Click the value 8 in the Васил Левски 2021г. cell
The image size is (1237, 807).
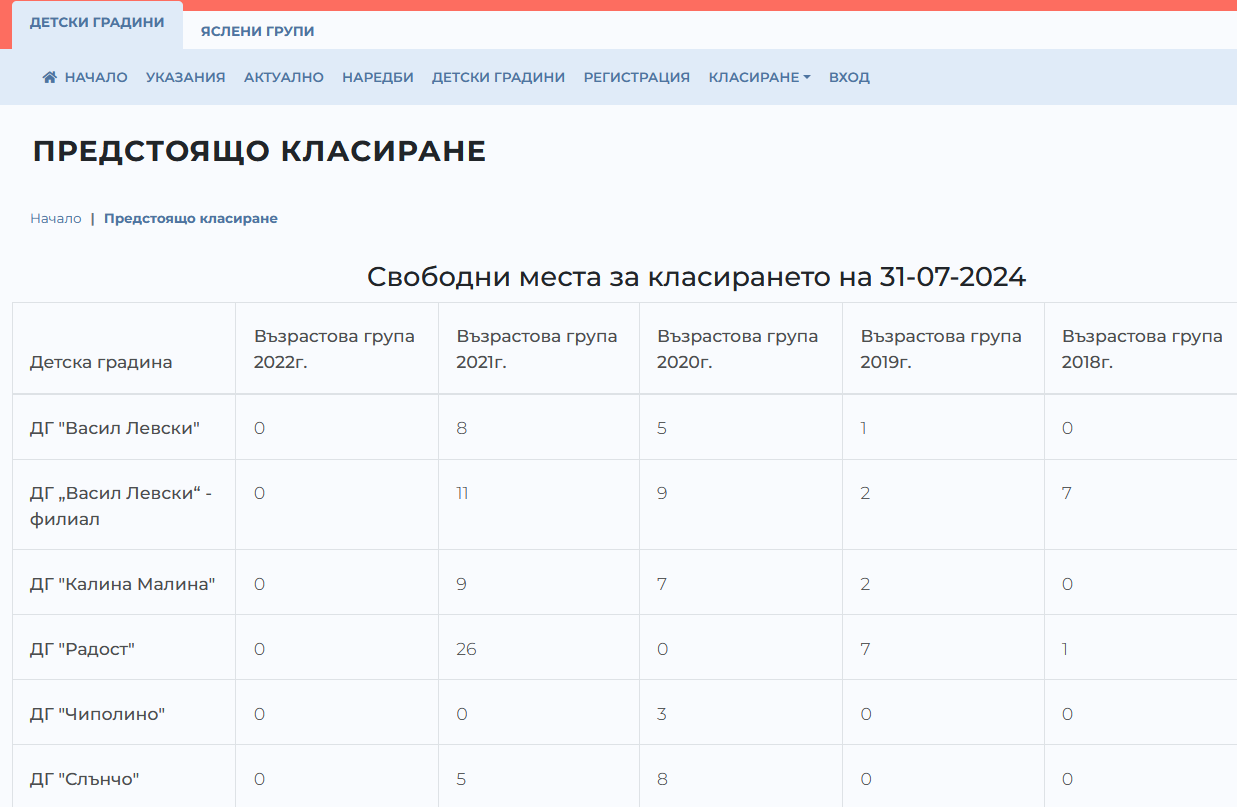tap(462, 428)
